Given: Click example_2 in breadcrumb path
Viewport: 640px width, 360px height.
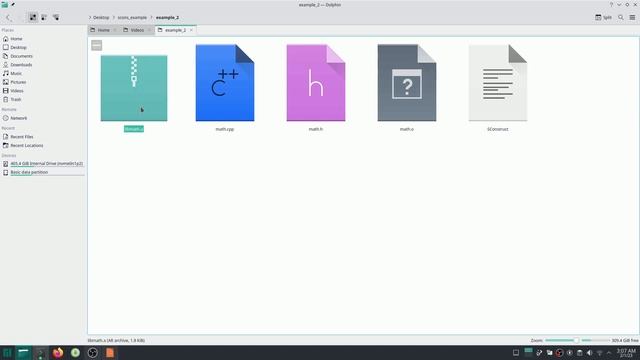Looking at the screenshot, I should click(167, 18).
